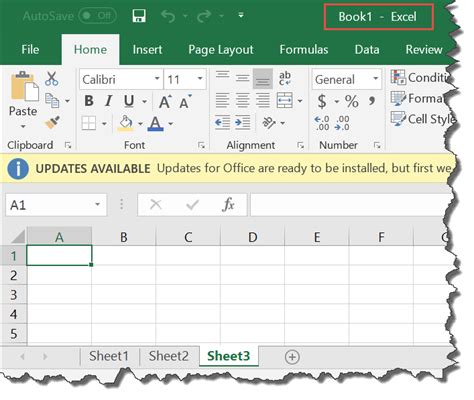Screen dimensions: 474x400
Task: Copy selection with the Copy icon
Action: coord(52,100)
